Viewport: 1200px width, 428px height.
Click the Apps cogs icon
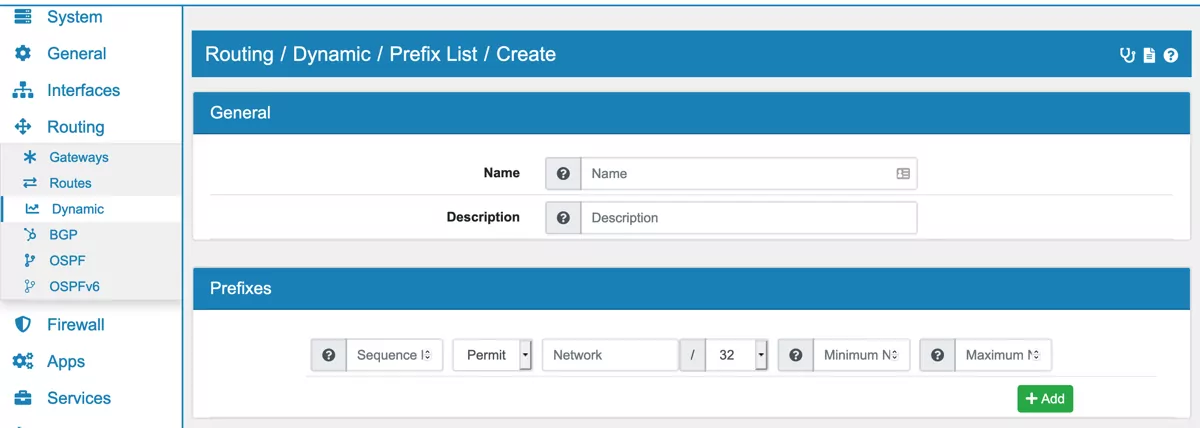coord(23,362)
